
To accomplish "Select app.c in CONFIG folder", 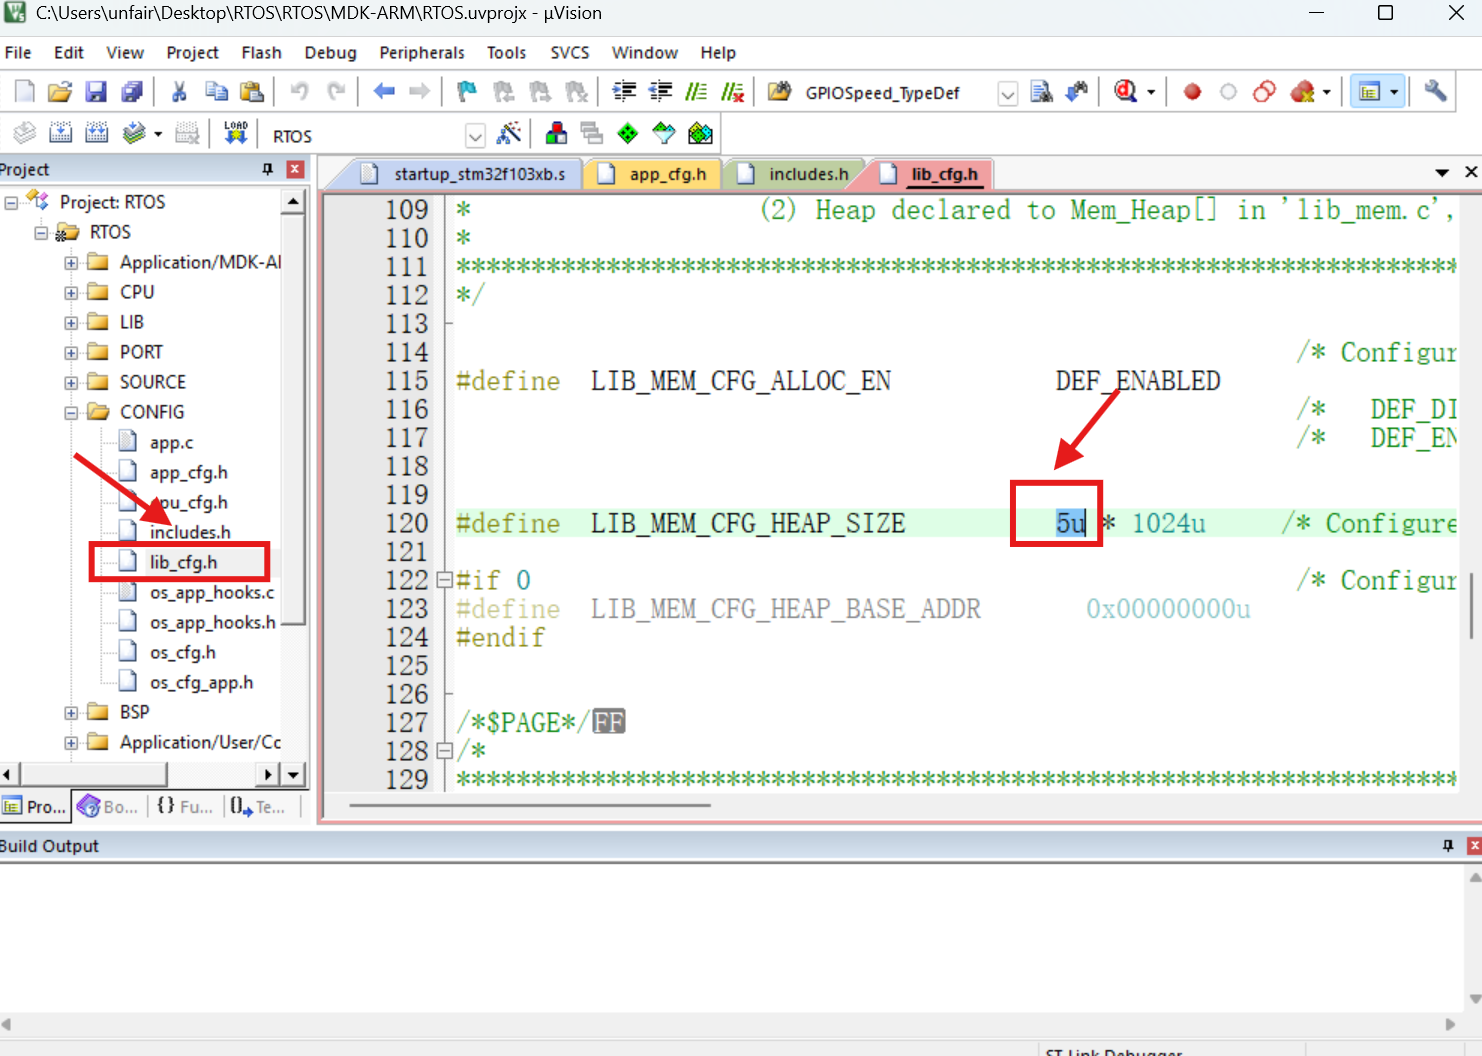I will (171, 443).
